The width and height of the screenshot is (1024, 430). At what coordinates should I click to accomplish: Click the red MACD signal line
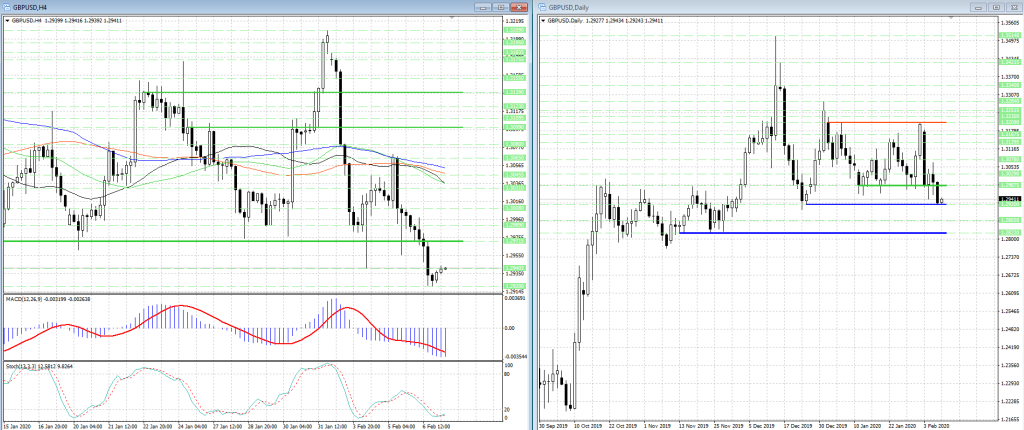180,306
